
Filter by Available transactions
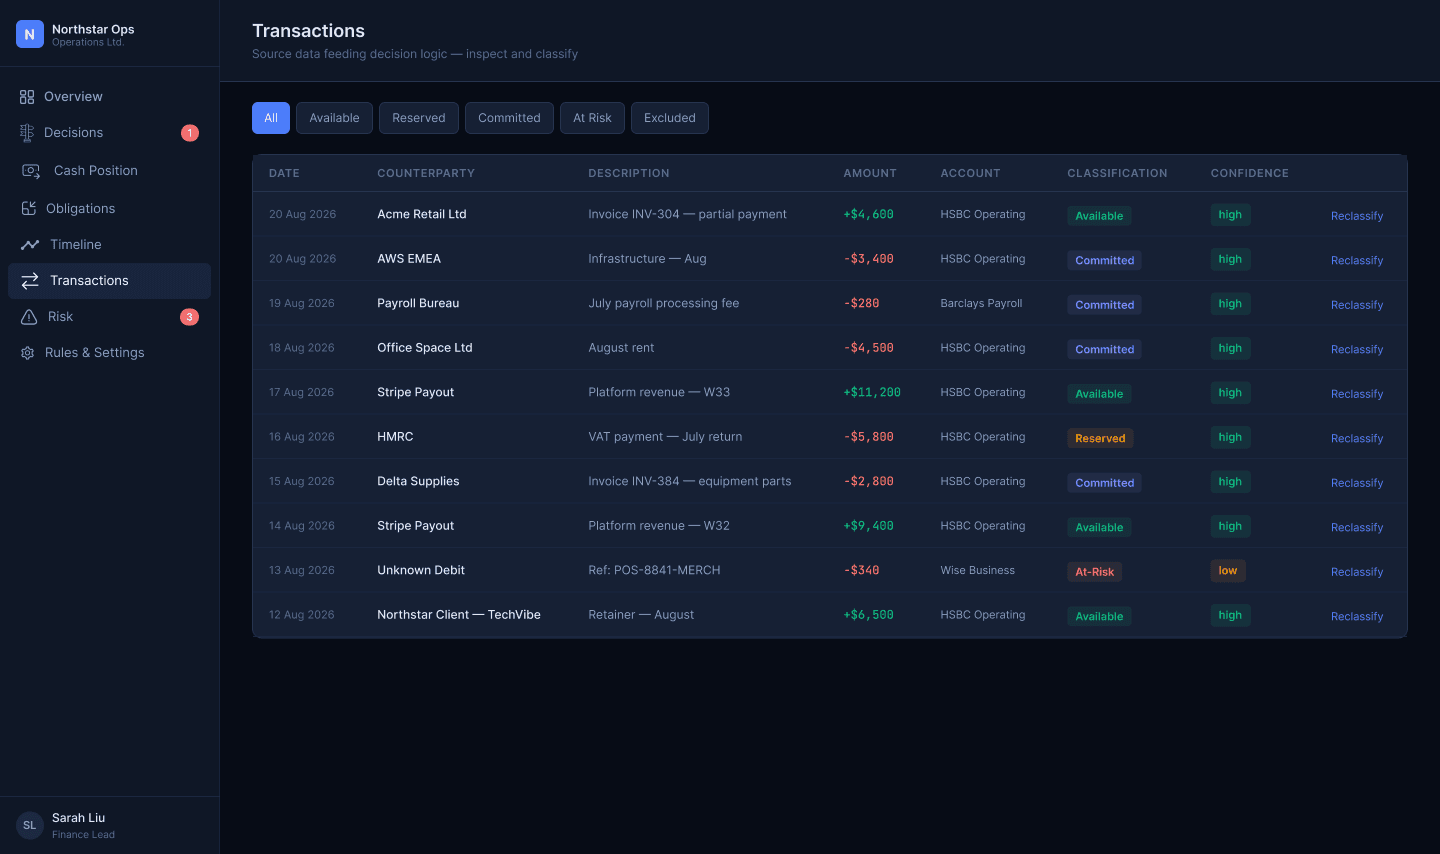point(334,118)
